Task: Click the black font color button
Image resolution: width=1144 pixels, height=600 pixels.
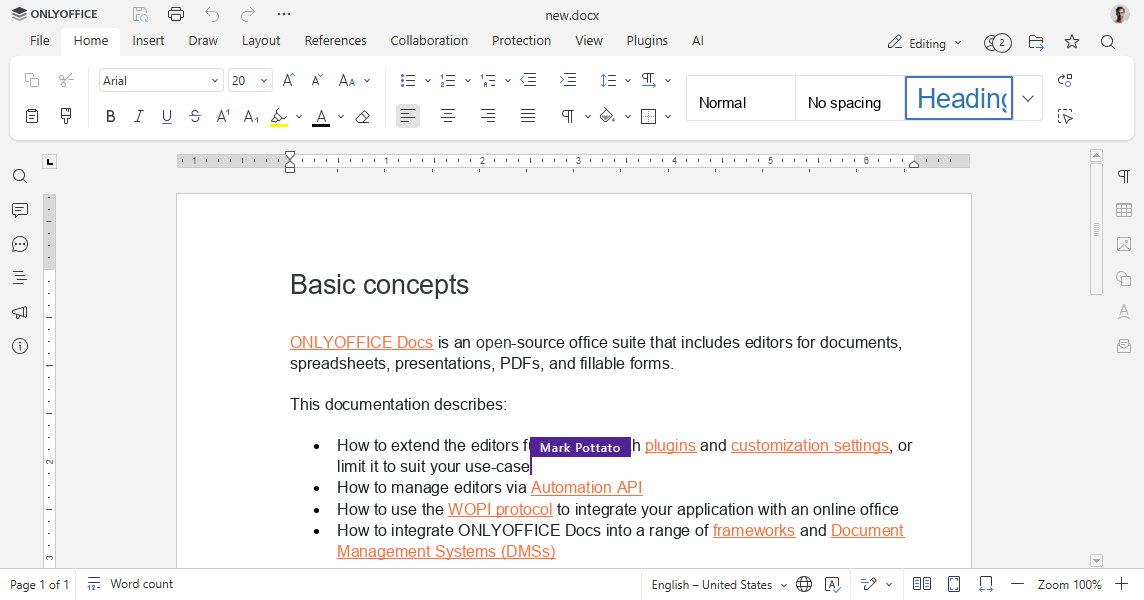Action: 321,116
